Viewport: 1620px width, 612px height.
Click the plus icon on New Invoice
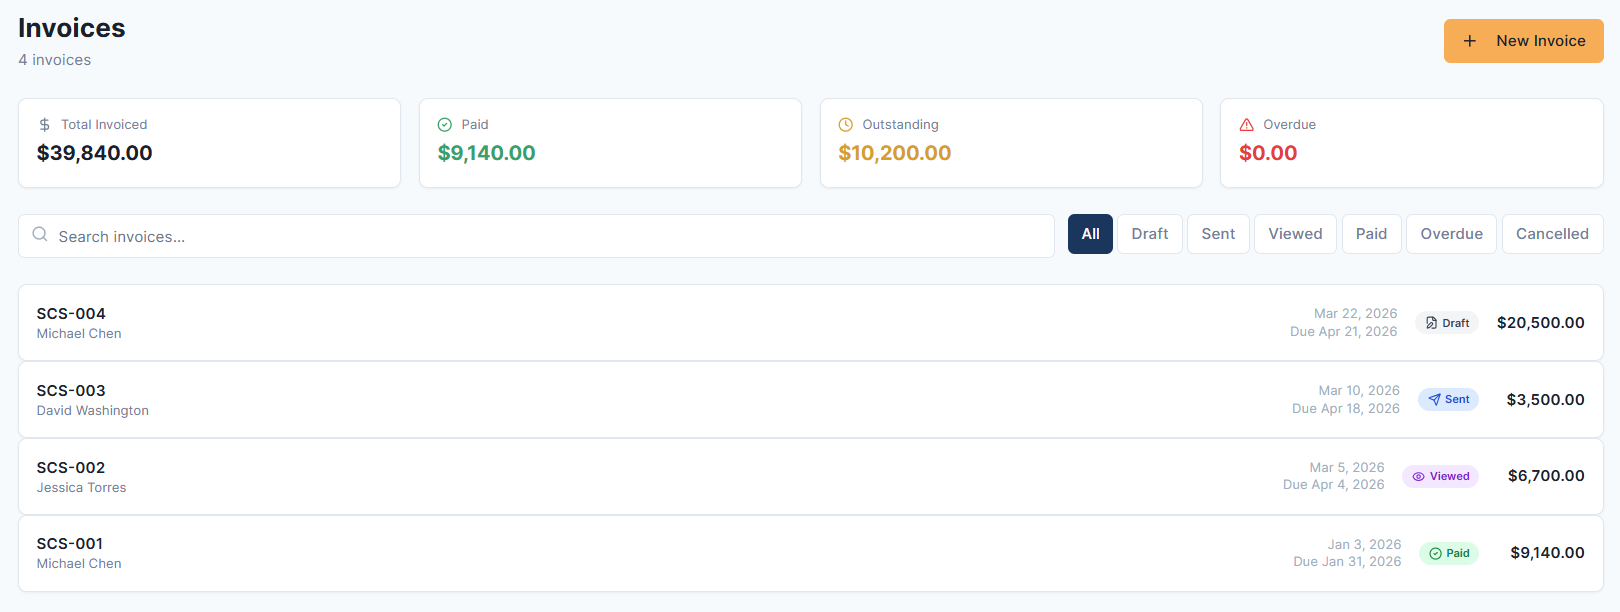click(x=1470, y=41)
